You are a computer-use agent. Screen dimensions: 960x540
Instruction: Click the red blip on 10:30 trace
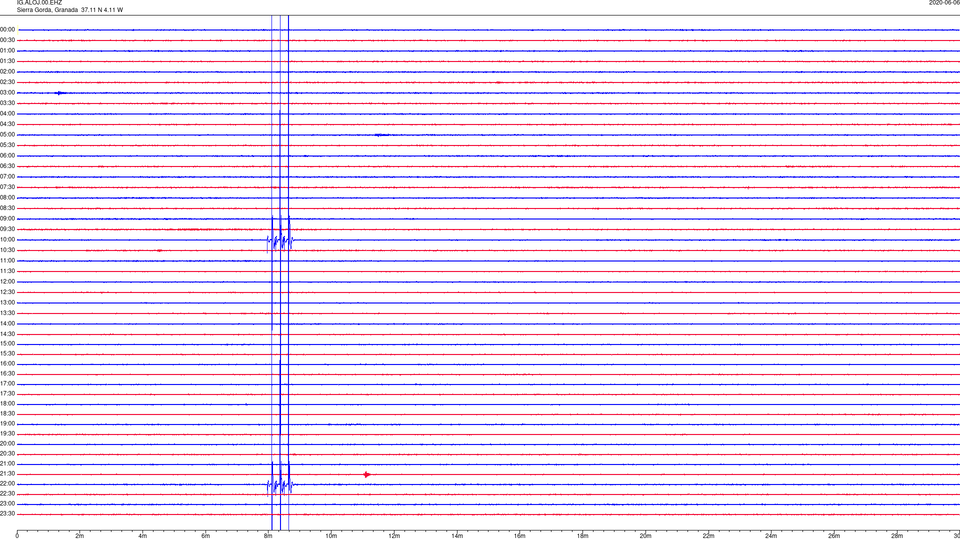tap(160, 250)
